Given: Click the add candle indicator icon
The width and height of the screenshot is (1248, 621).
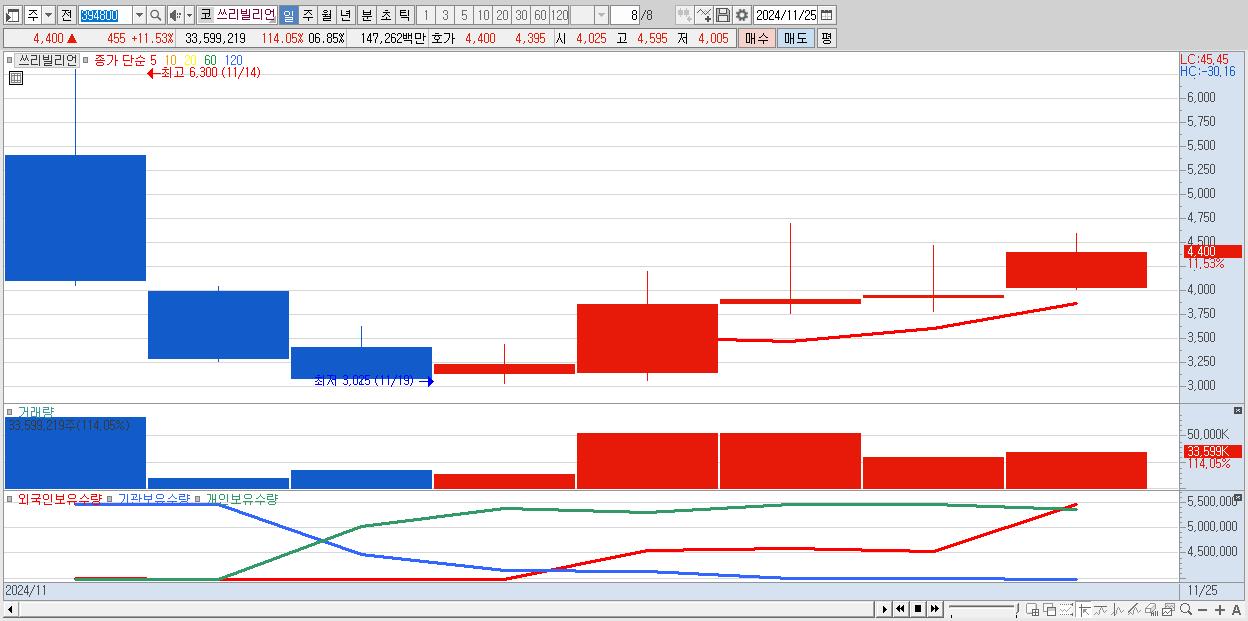Looking at the screenshot, I should click(685, 15).
